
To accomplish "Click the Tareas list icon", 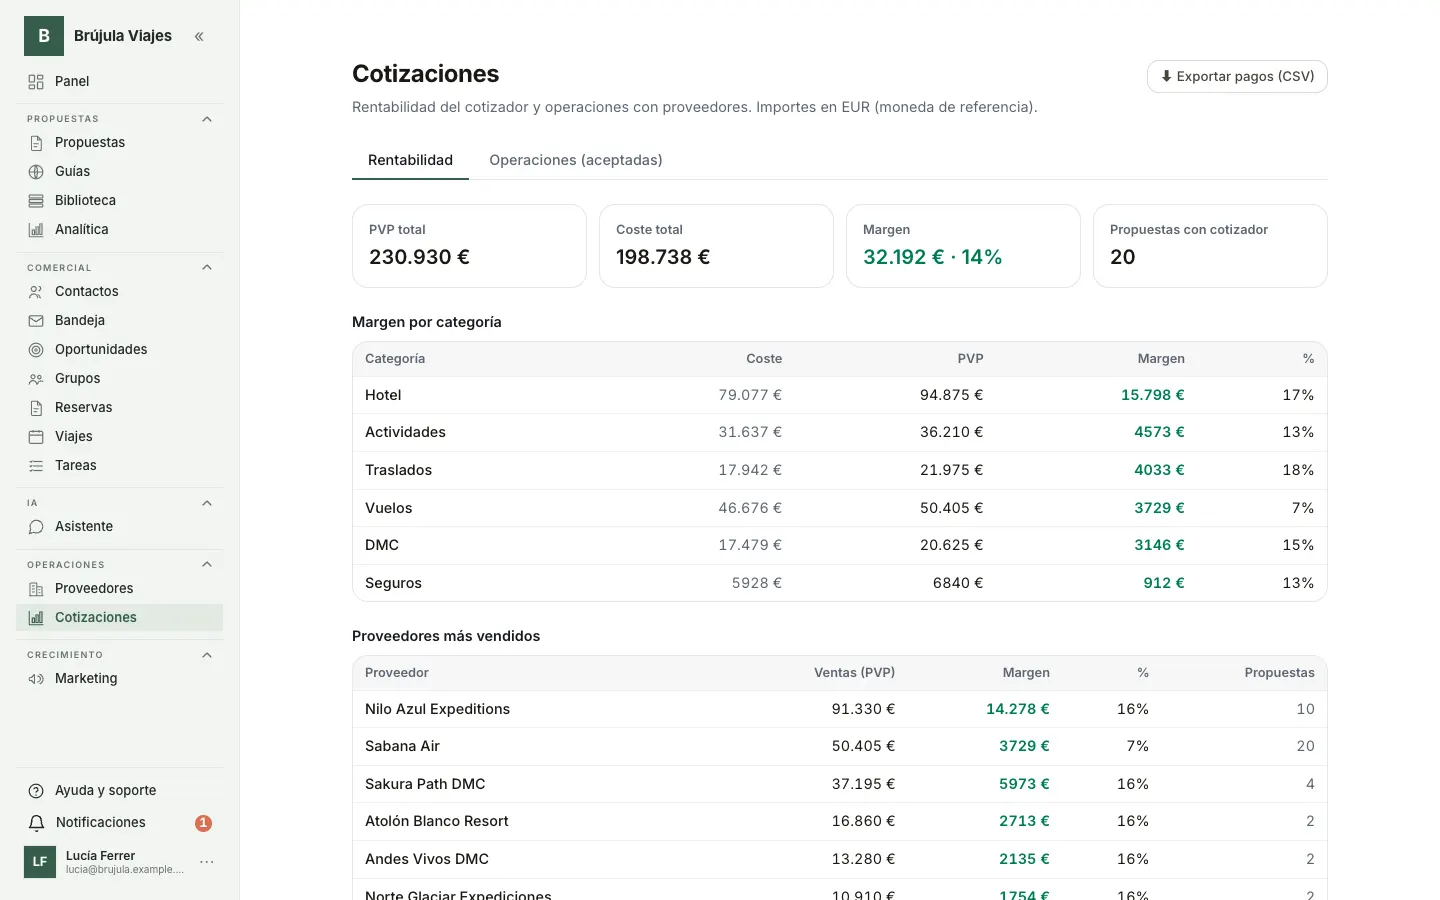I will (x=36, y=466).
